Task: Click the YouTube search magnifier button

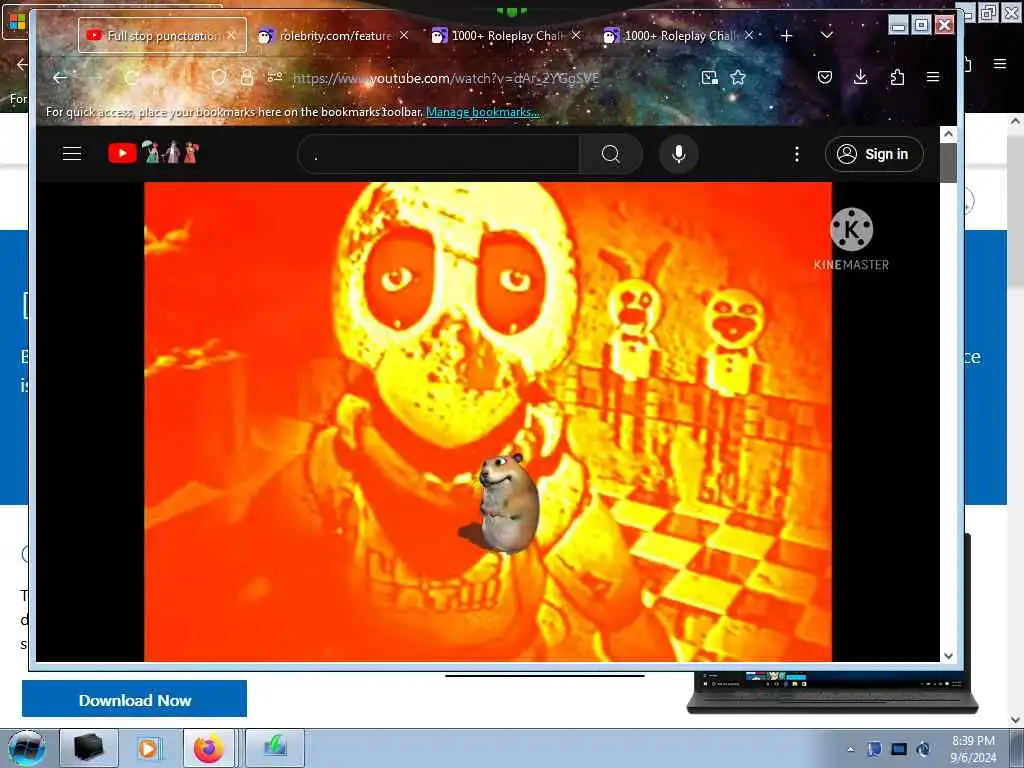Action: coord(611,154)
